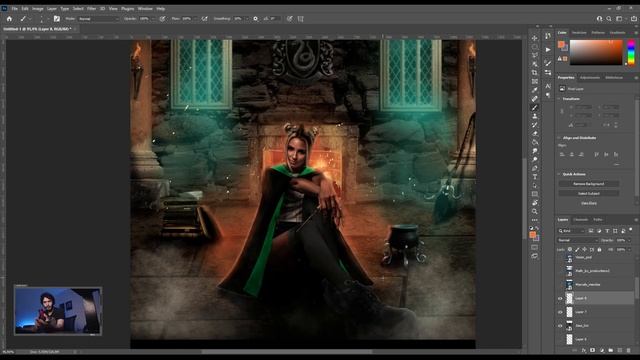Image resolution: width=640 pixels, height=360 pixels.
Task: Select the Clone Stamp tool
Action: pyautogui.click(x=534, y=116)
